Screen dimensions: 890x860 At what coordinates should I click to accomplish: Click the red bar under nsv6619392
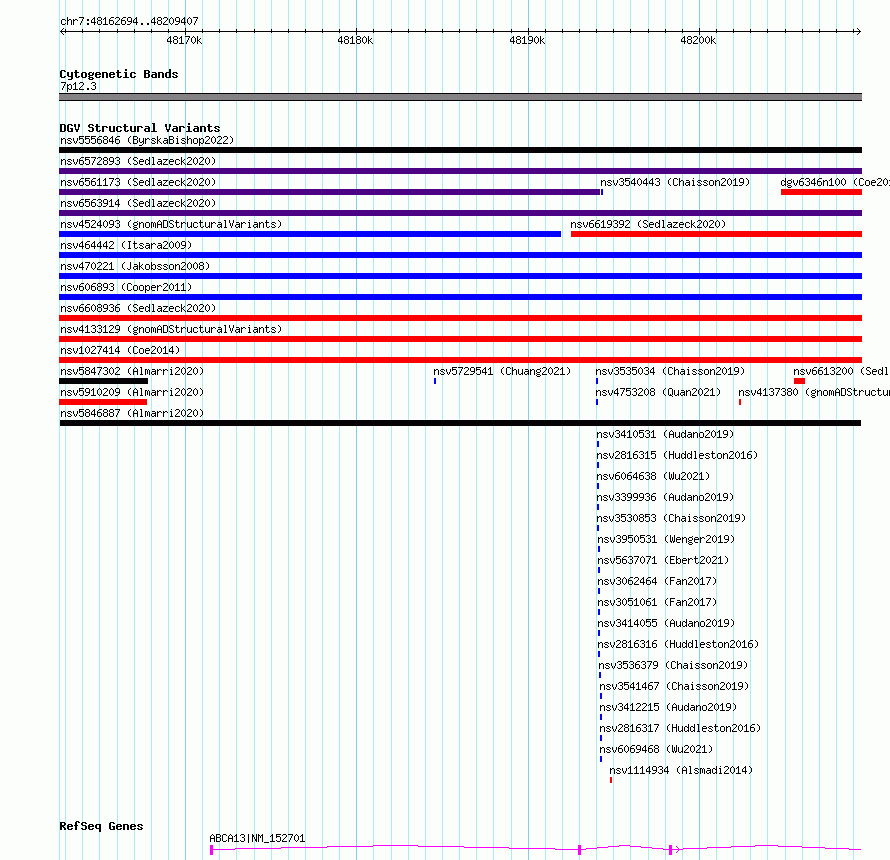point(716,234)
